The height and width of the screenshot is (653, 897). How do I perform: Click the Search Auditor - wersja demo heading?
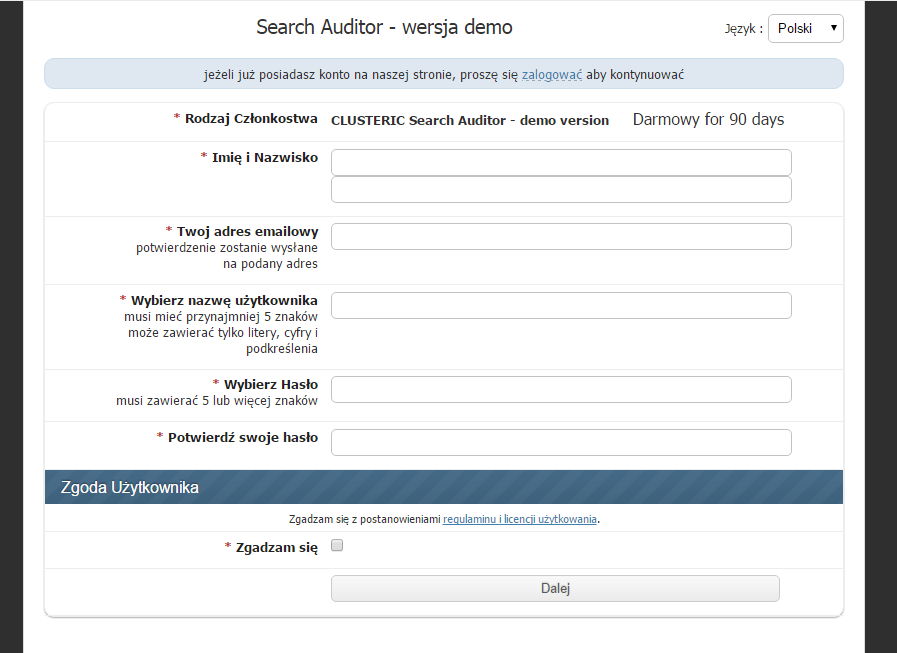[384, 27]
